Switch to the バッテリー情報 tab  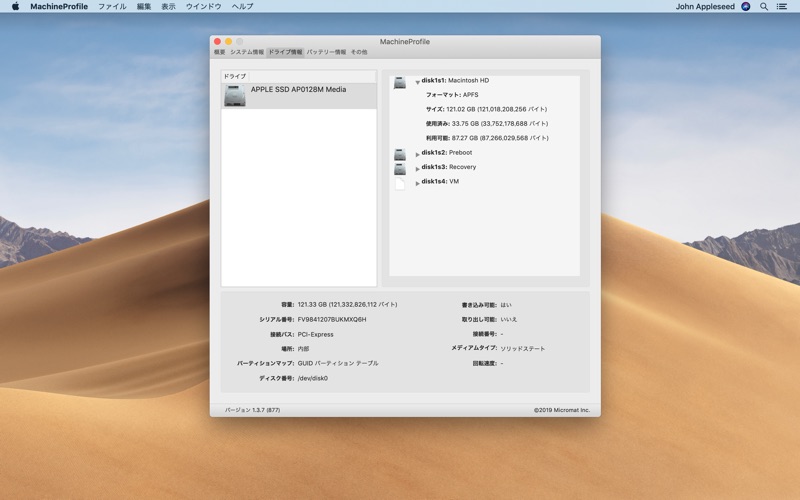click(326, 52)
